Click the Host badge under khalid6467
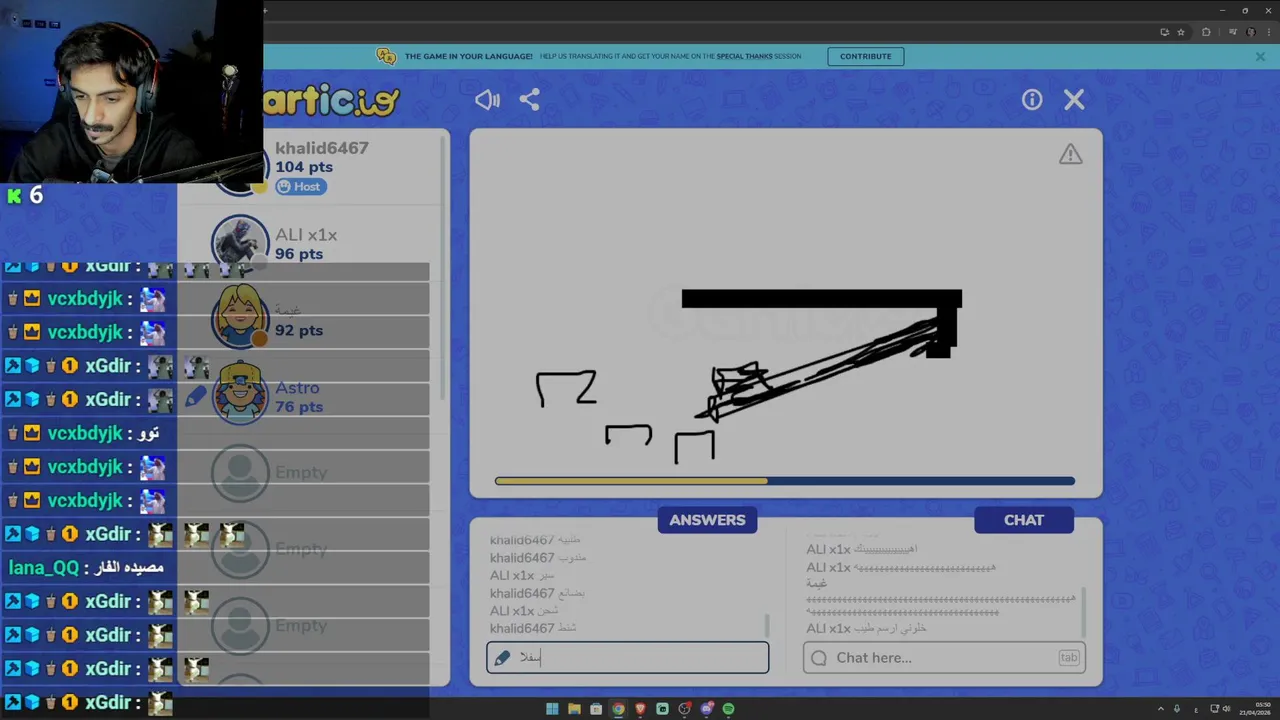Image resolution: width=1280 pixels, height=720 pixels. coord(300,186)
